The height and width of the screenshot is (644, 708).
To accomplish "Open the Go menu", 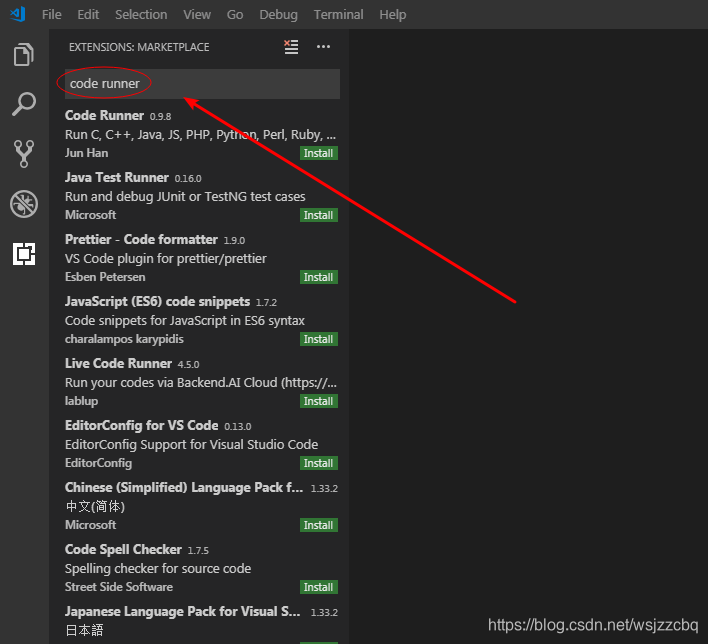I will [235, 14].
